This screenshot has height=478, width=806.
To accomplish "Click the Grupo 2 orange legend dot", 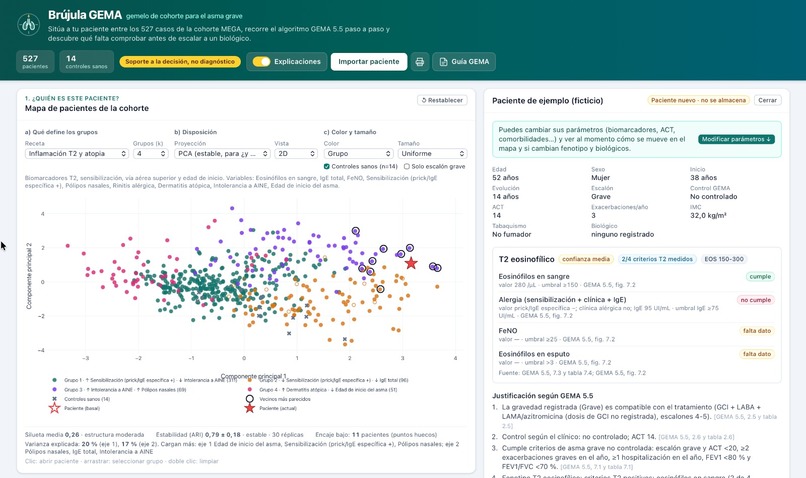I will [x=250, y=380].
